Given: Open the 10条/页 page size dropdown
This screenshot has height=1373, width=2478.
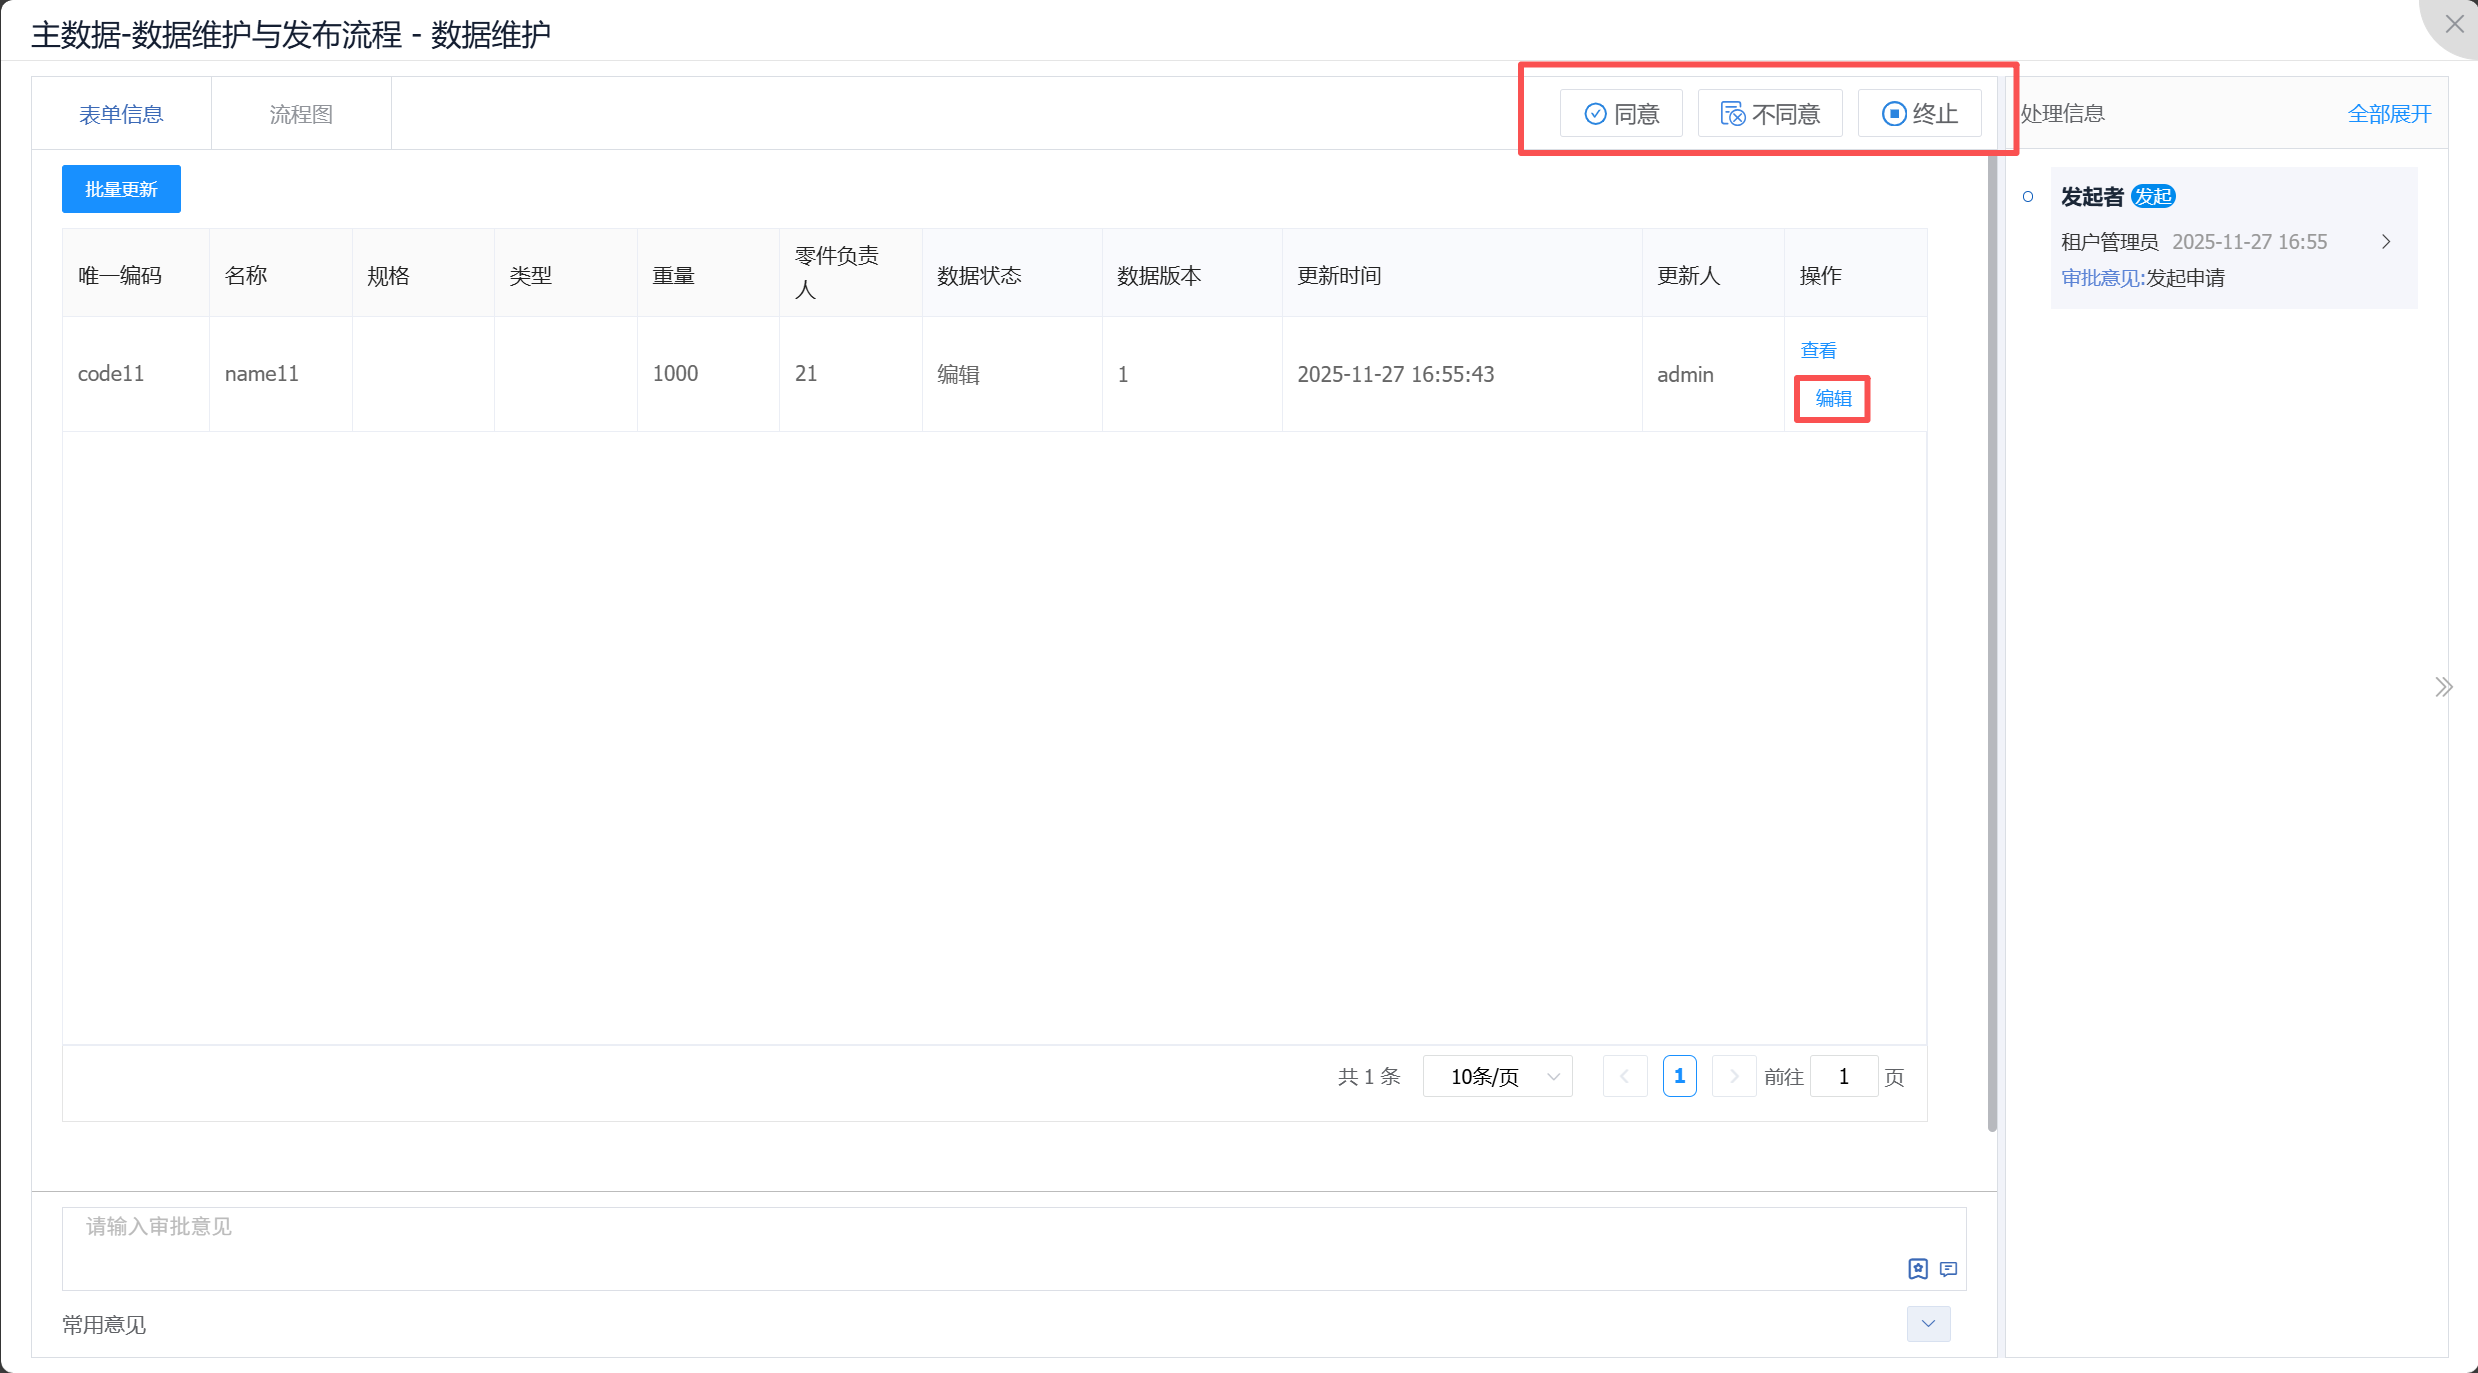Looking at the screenshot, I should 1497,1077.
